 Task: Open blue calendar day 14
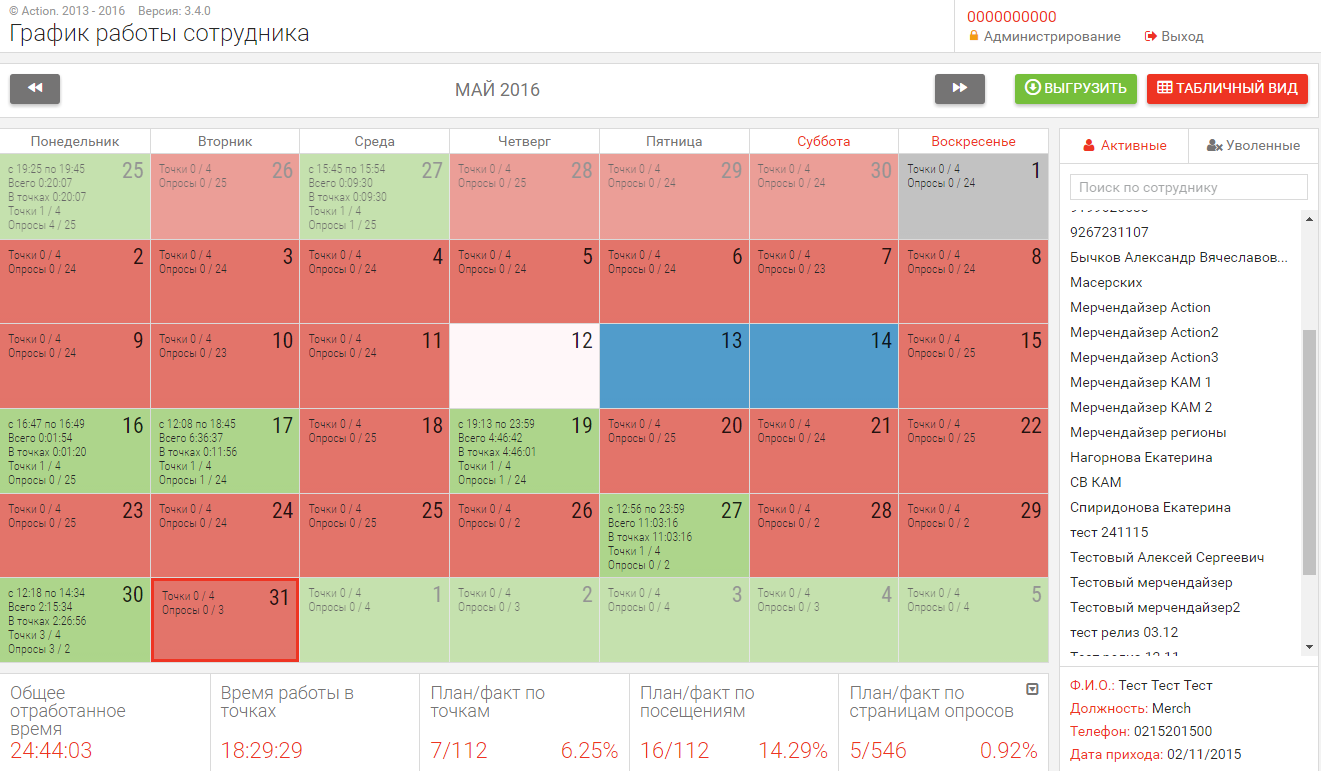click(x=824, y=365)
